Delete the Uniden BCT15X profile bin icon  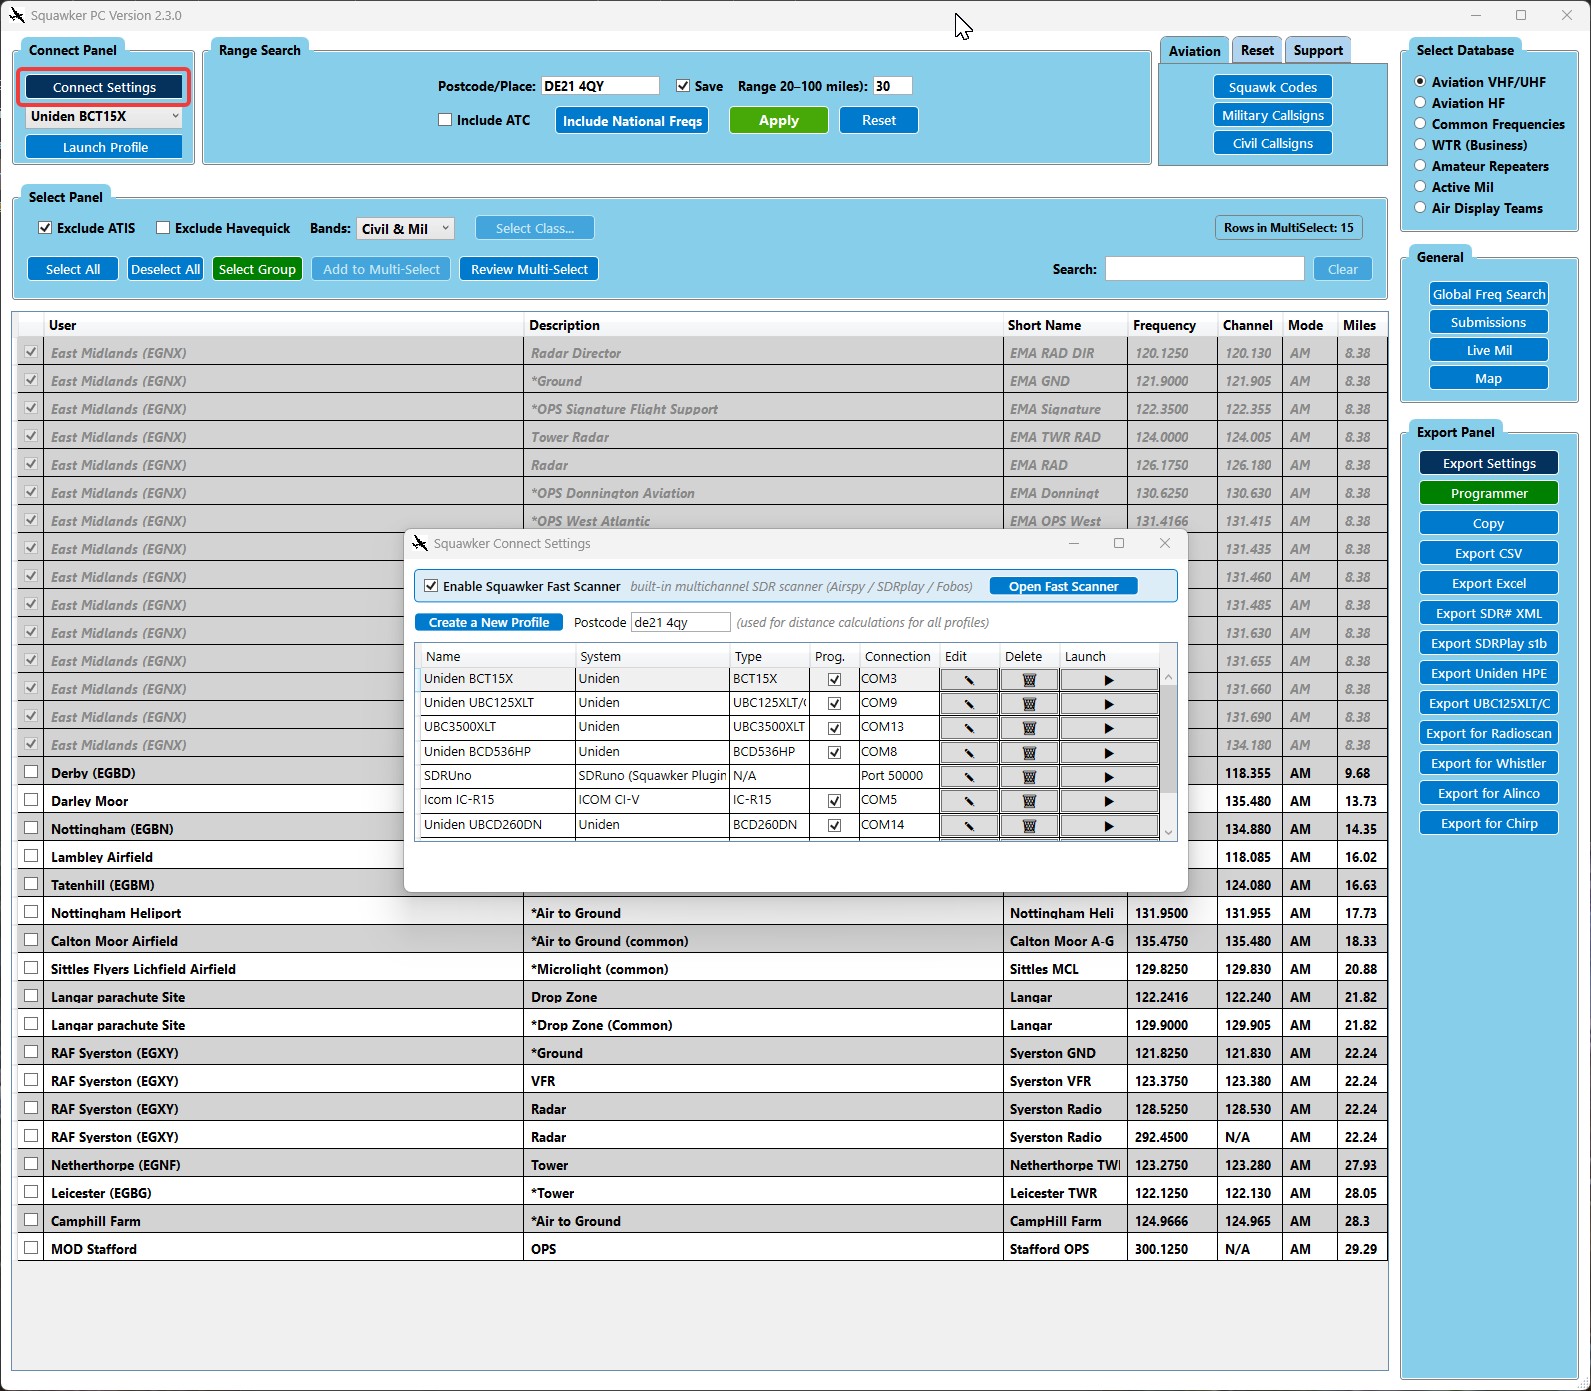(1029, 680)
